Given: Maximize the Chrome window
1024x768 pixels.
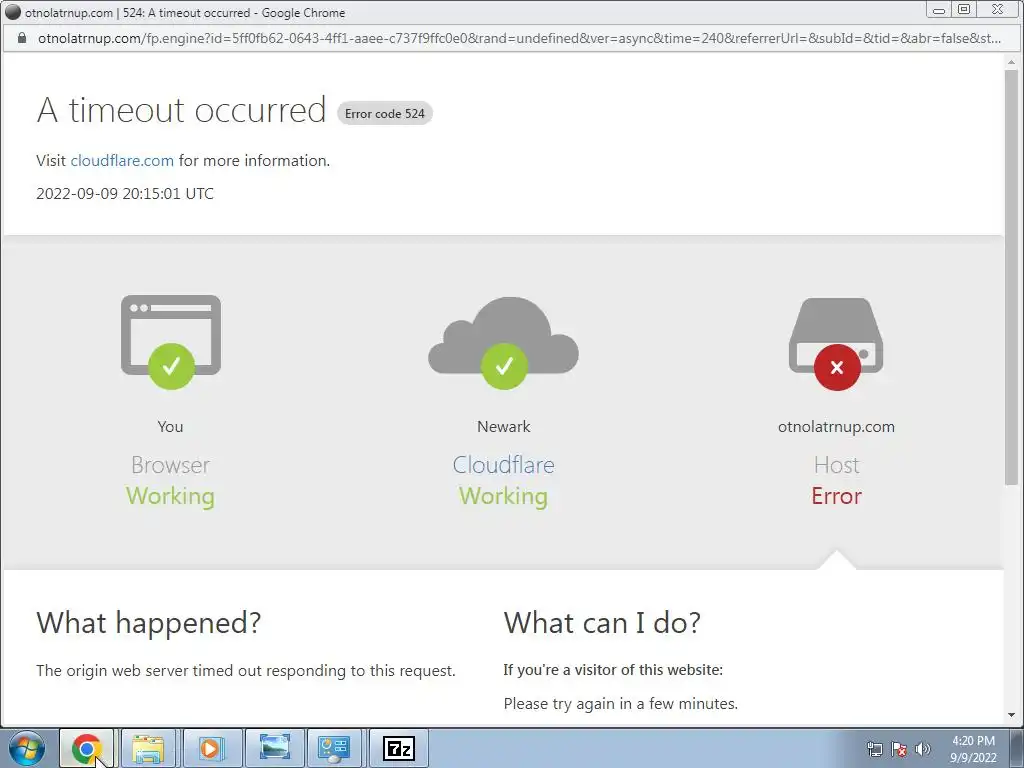Looking at the screenshot, I should (964, 10).
